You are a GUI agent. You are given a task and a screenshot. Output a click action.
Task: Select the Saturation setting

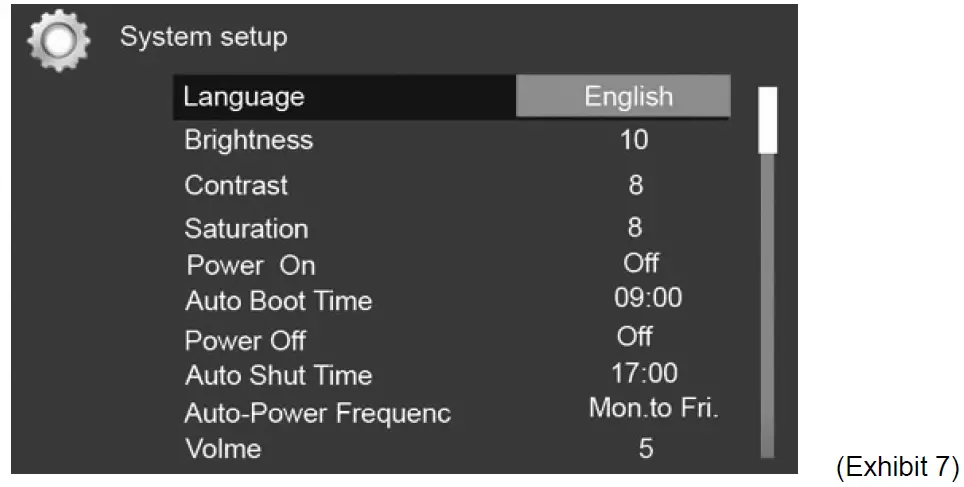(246, 229)
